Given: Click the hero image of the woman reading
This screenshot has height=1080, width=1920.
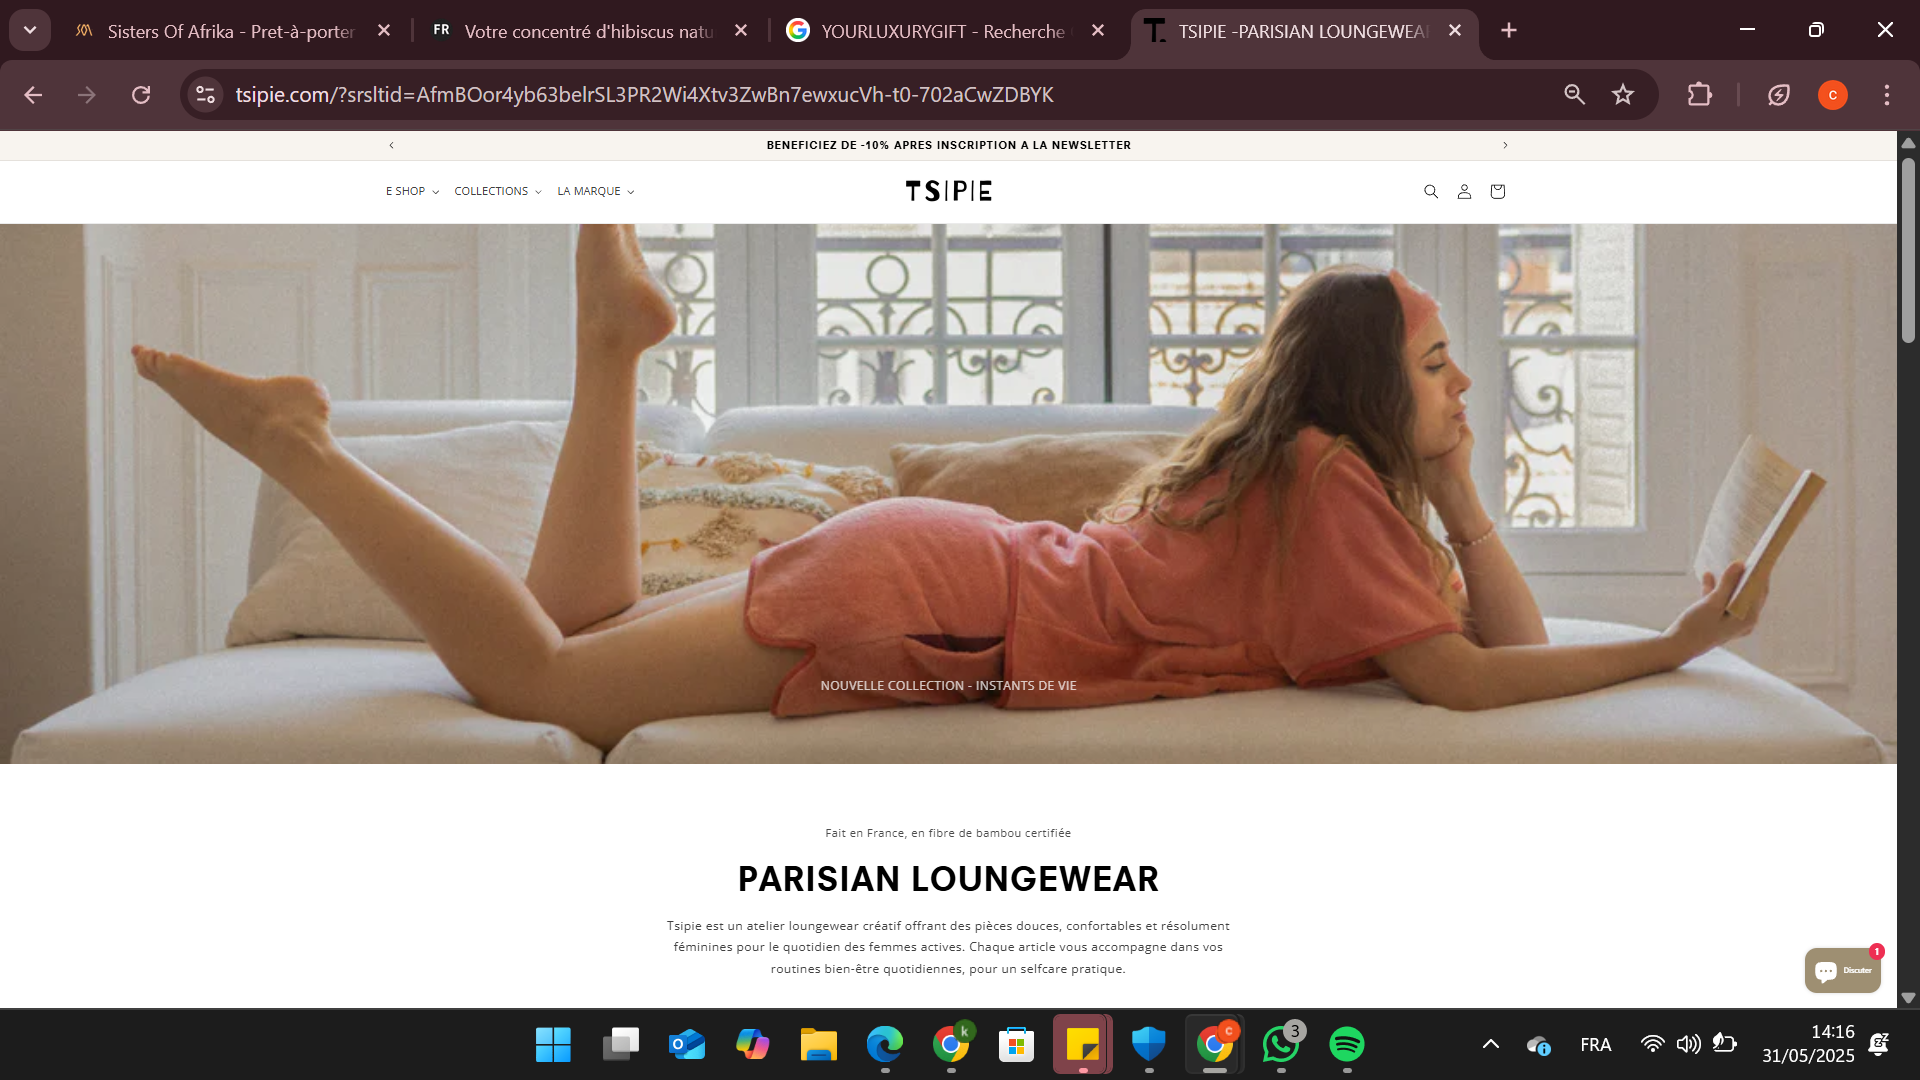Looking at the screenshot, I should 948,494.
